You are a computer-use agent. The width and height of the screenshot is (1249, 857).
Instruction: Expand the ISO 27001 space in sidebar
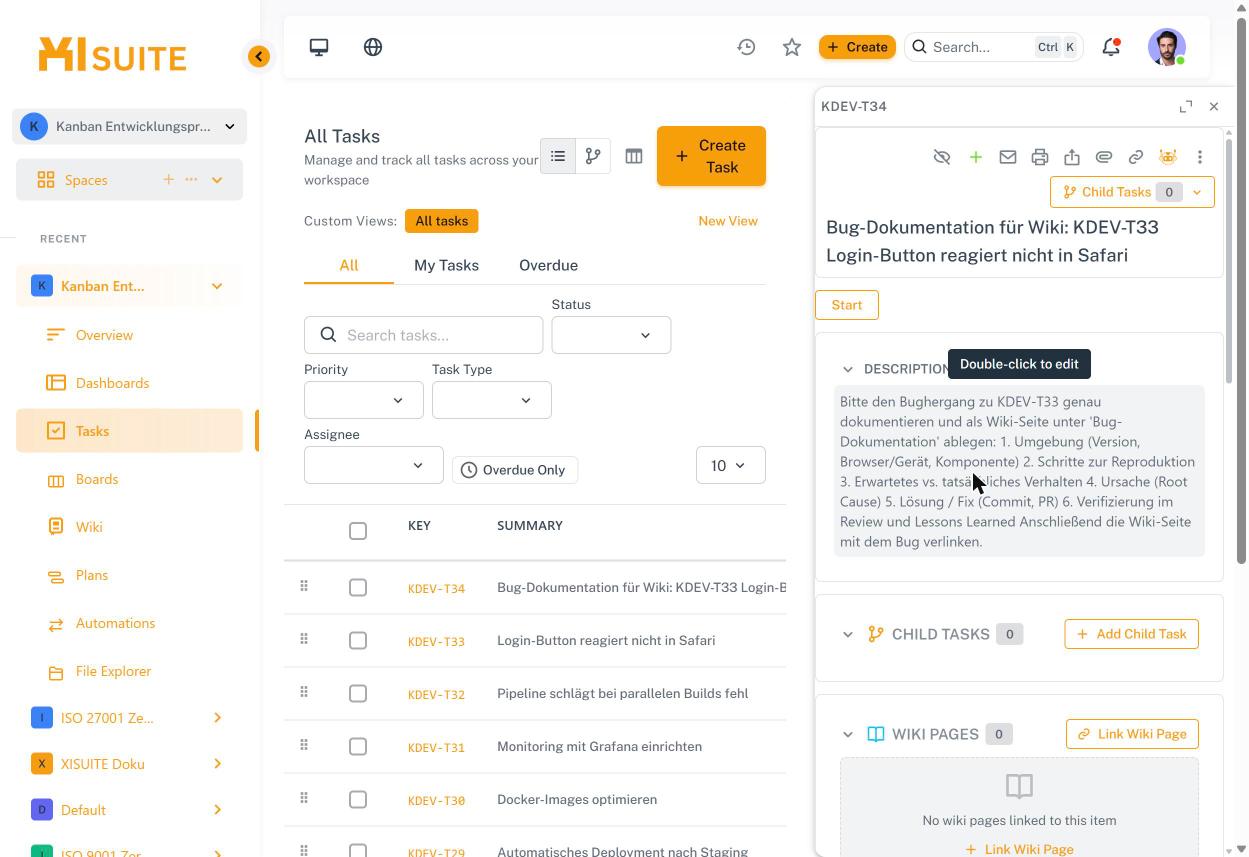(217, 718)
